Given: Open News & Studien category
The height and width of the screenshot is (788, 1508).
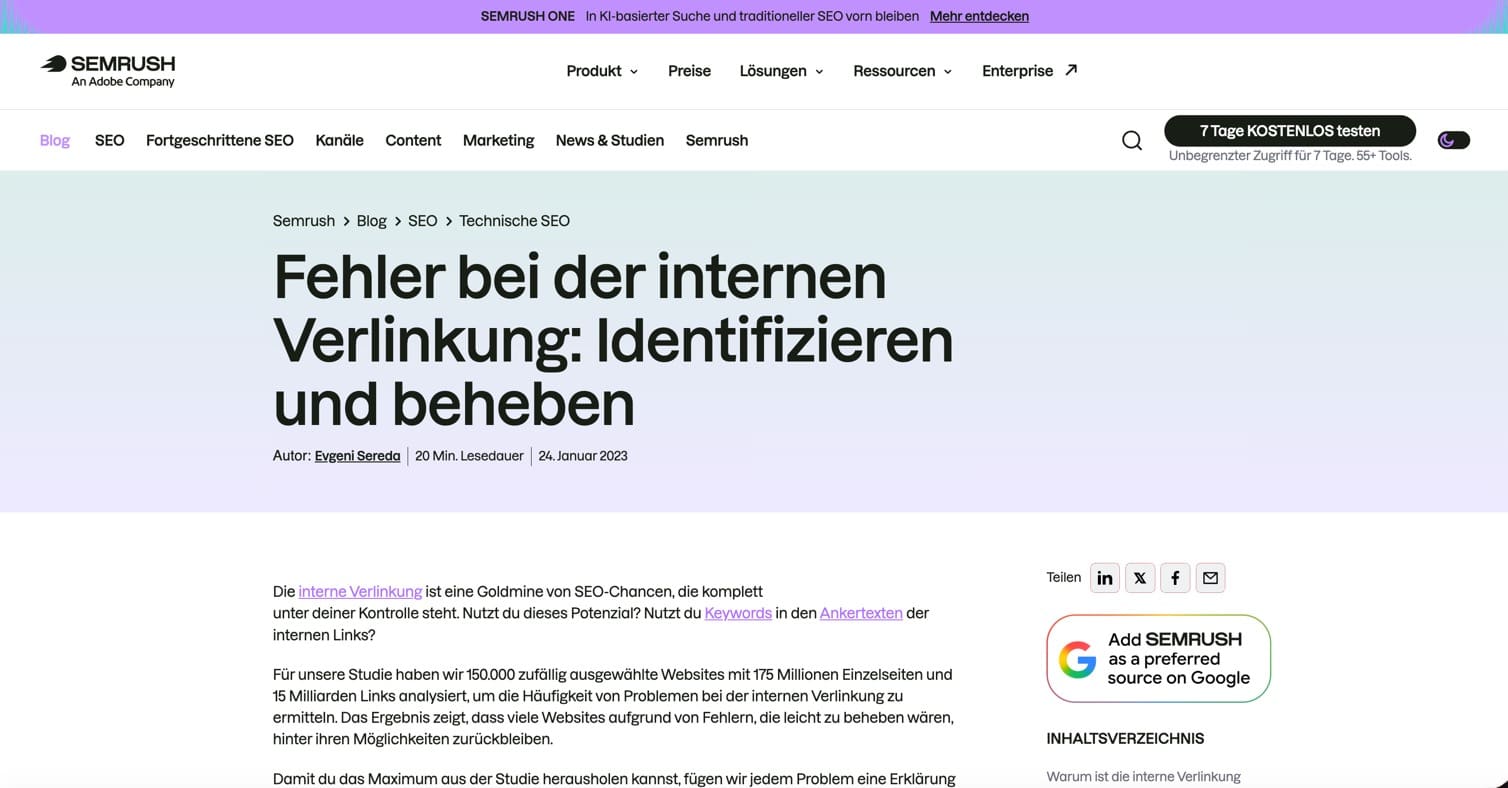Looking at the screenshot, I should pyautogui.click(x=610, y=140).
